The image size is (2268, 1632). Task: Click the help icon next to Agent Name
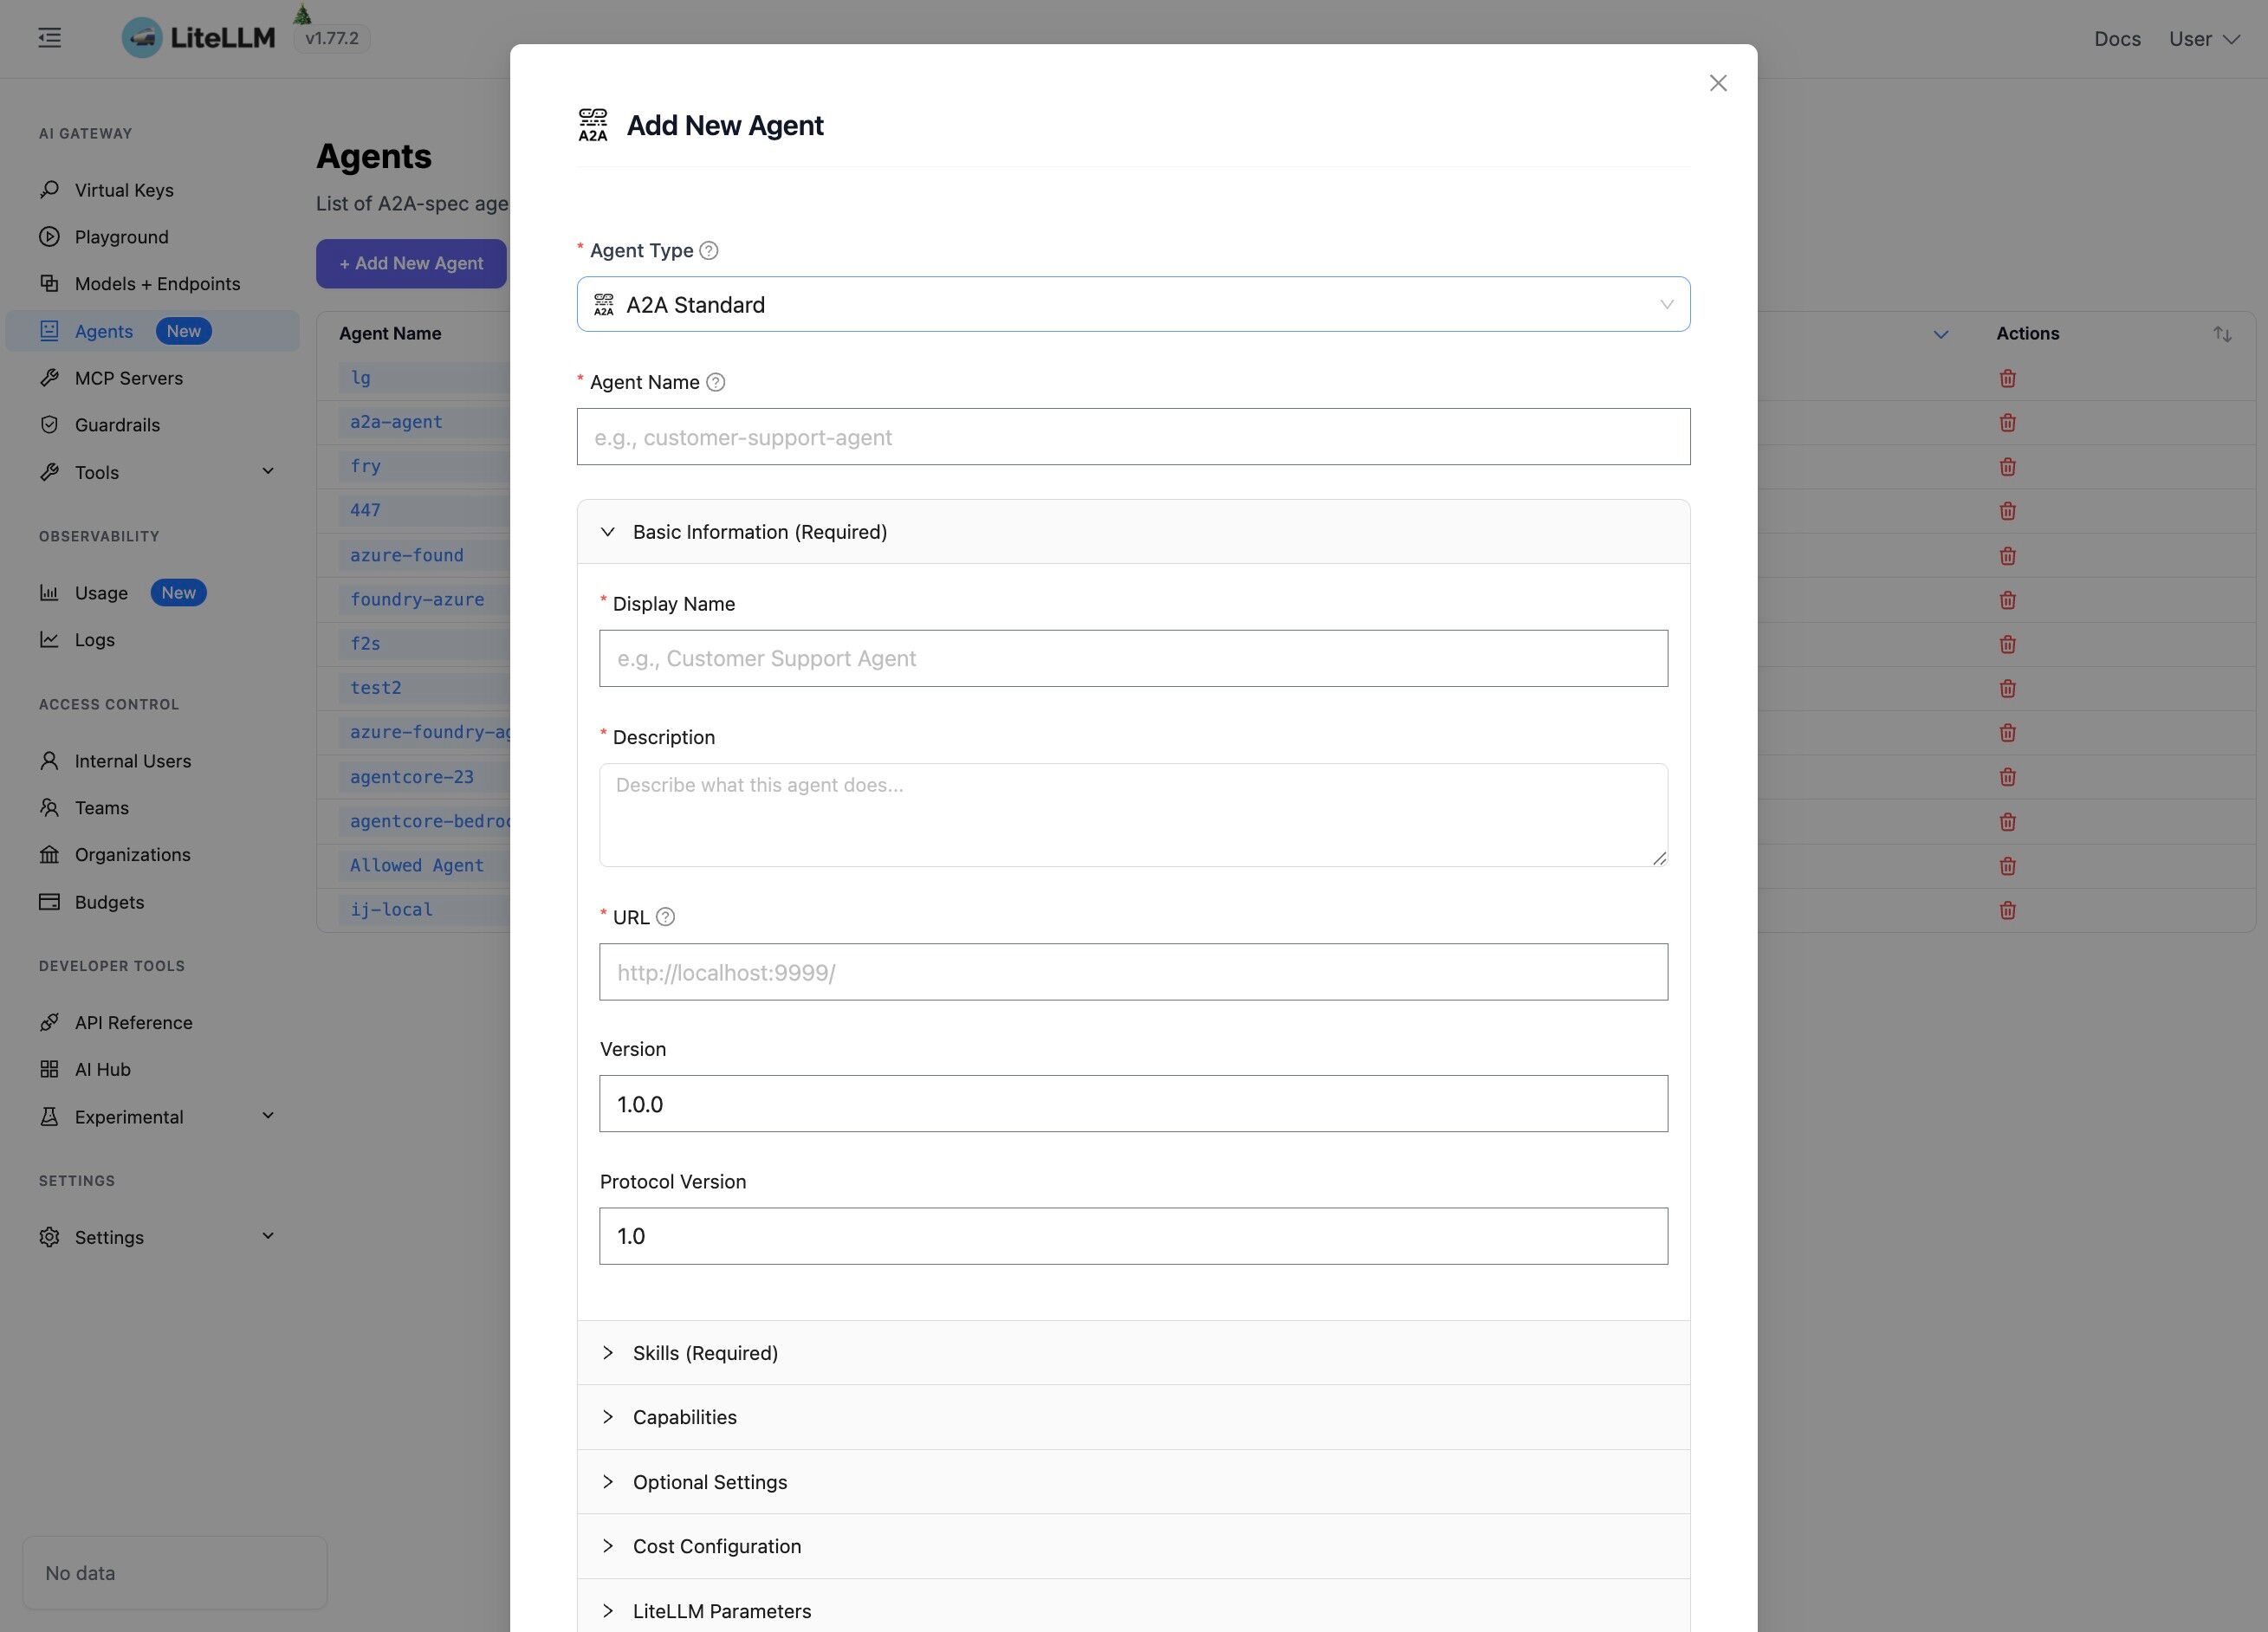714,382
